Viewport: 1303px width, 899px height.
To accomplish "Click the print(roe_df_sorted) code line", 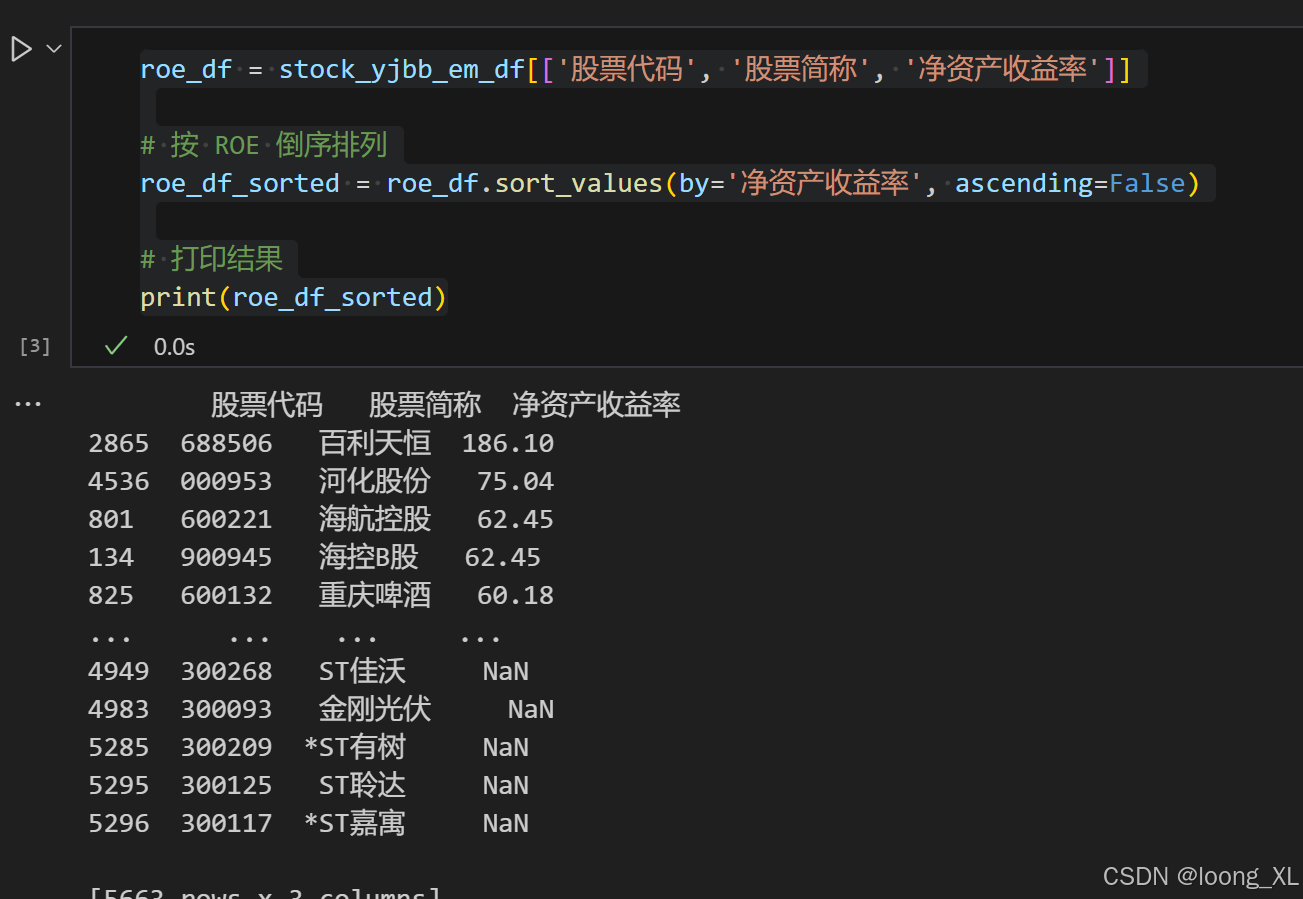I will (x=293, y=298).
